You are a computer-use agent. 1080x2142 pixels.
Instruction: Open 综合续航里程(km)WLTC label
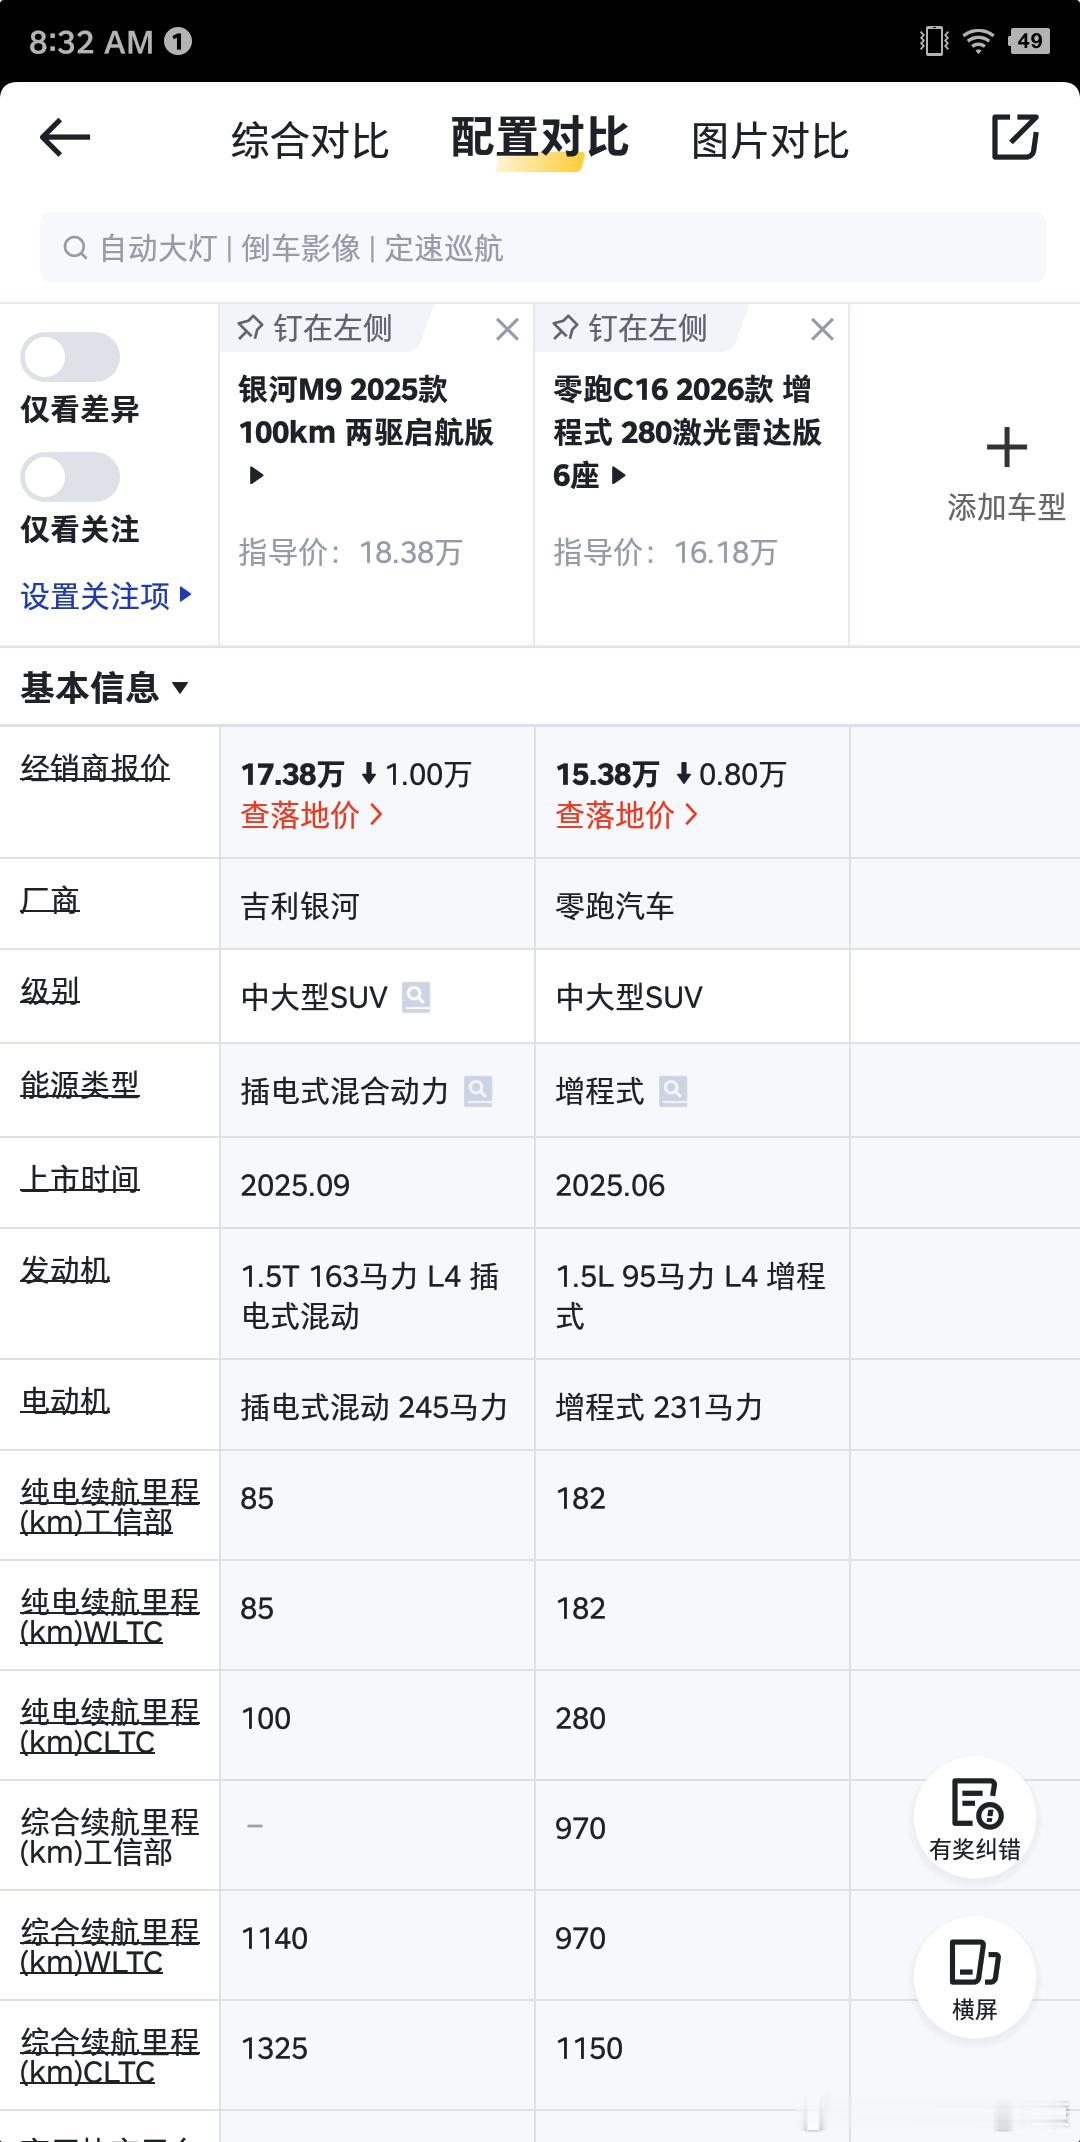[x=110, y=1946]
